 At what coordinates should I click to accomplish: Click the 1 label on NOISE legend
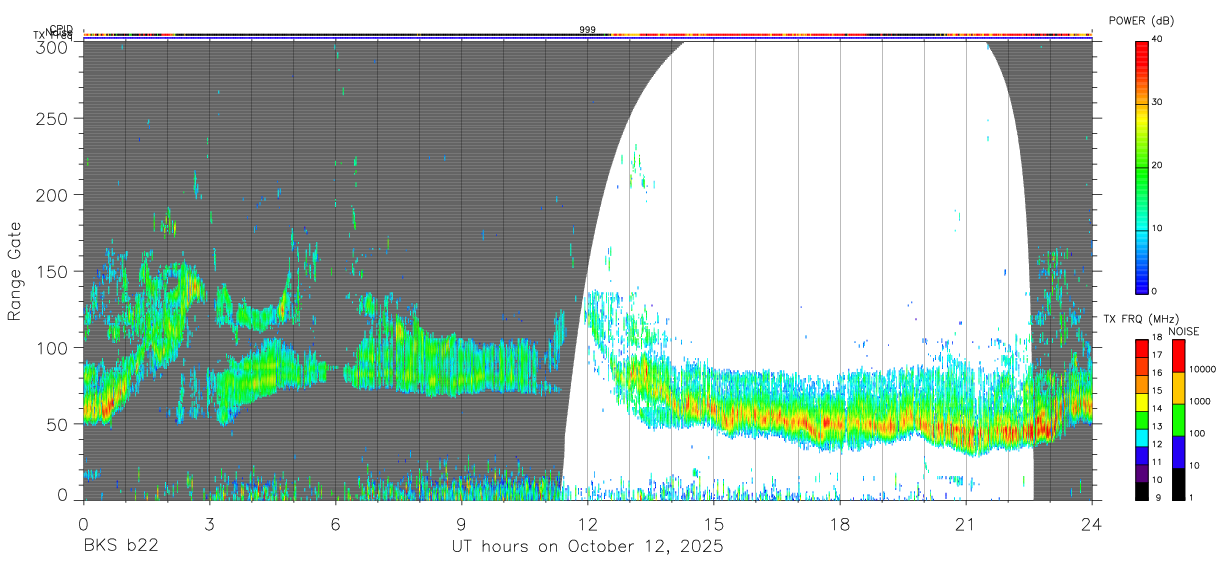1192,497
